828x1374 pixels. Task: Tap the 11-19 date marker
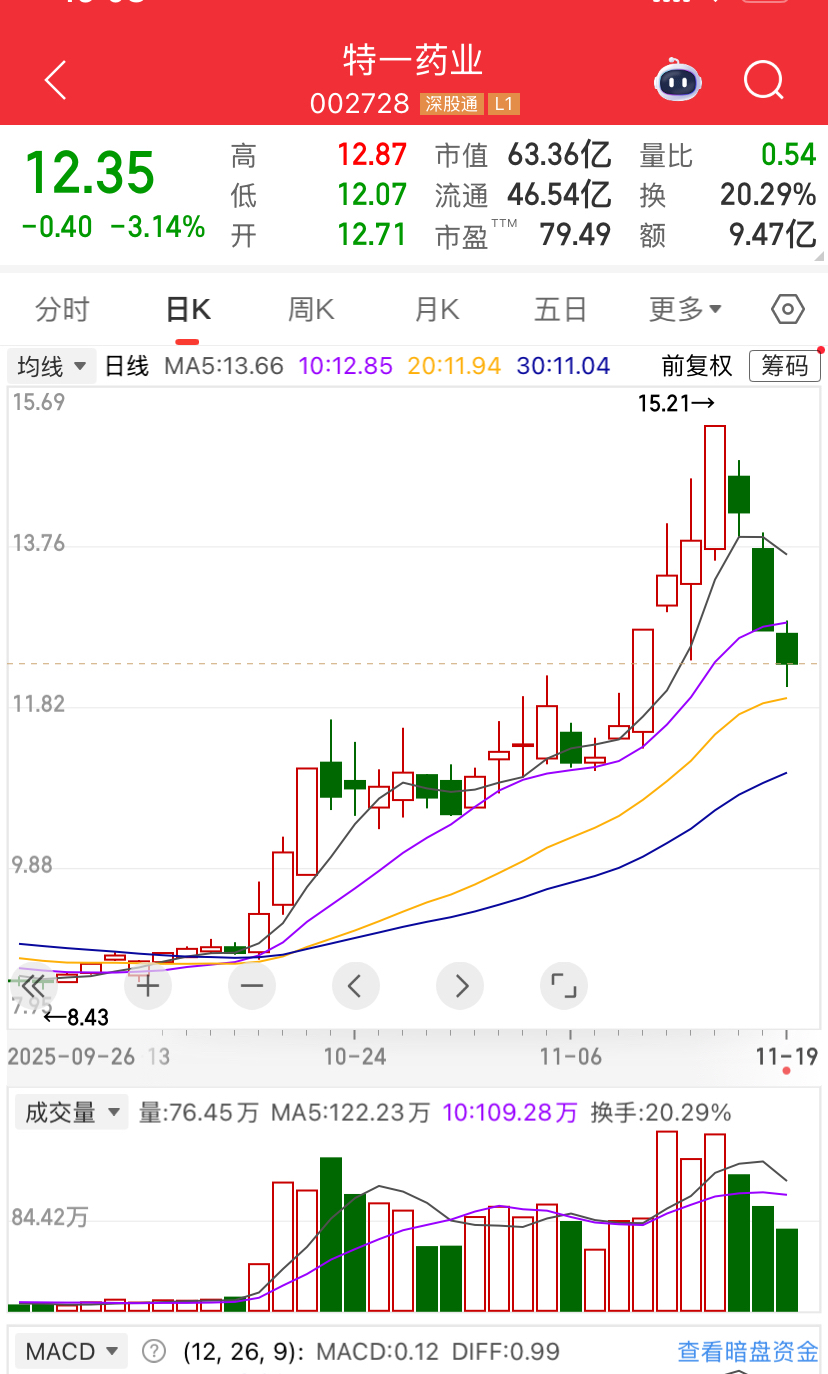(786, 1057)
